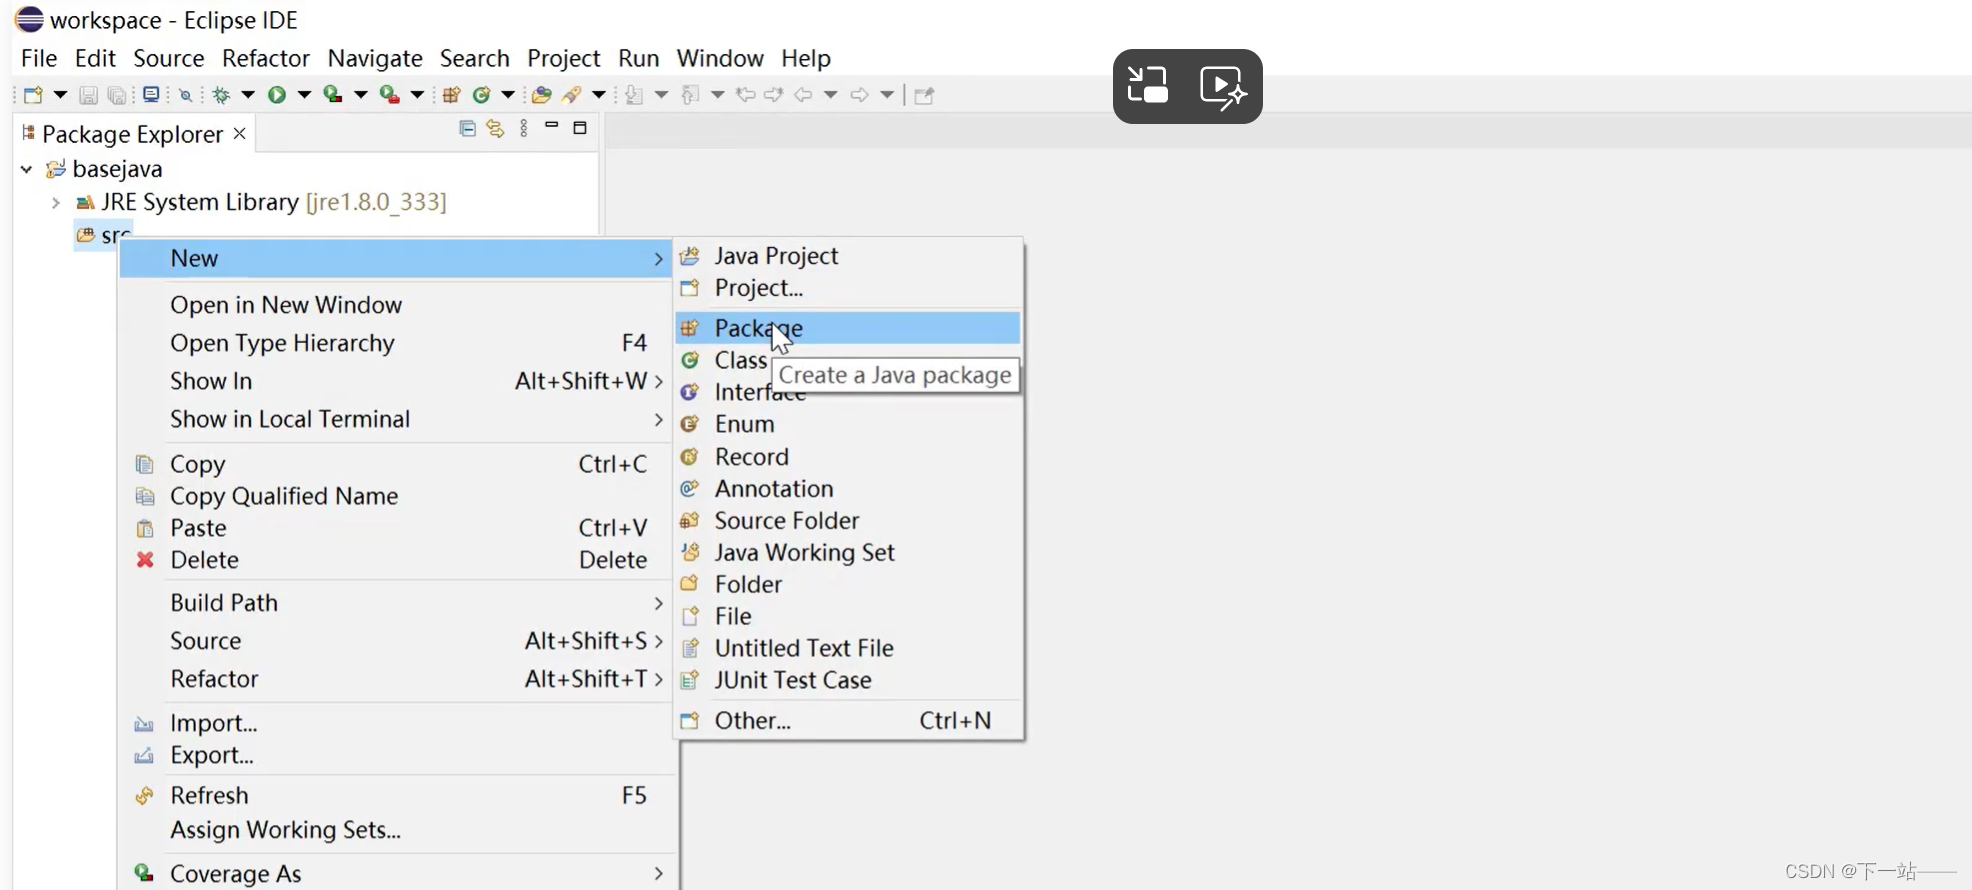
Task: Expand the JRE System Library node
Action: [56, 202]
